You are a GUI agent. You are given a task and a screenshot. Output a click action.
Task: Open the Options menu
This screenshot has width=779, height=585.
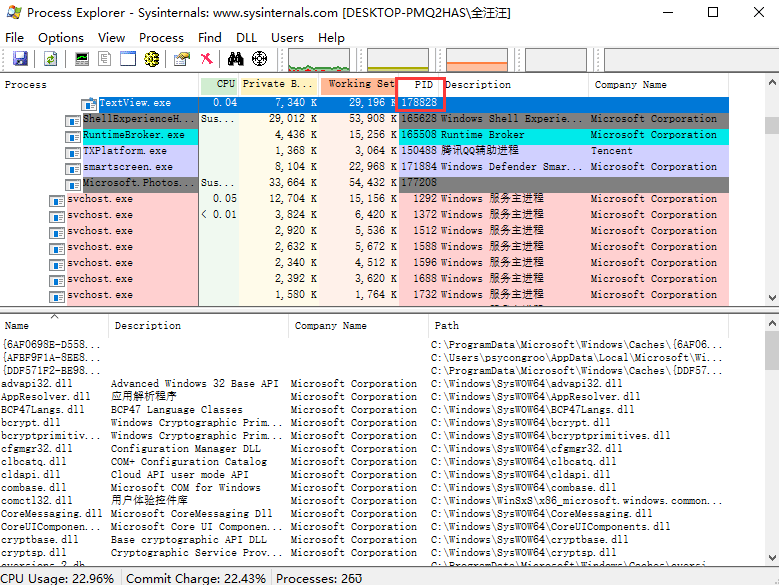pyautogui.click(x=61, y=38)
